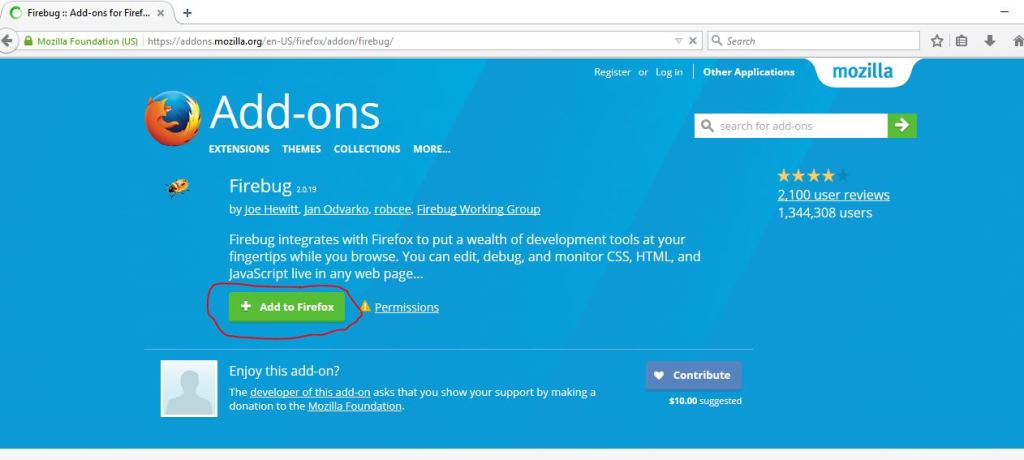Close the Firebug Add-ons tab

[x=161, y=12]
